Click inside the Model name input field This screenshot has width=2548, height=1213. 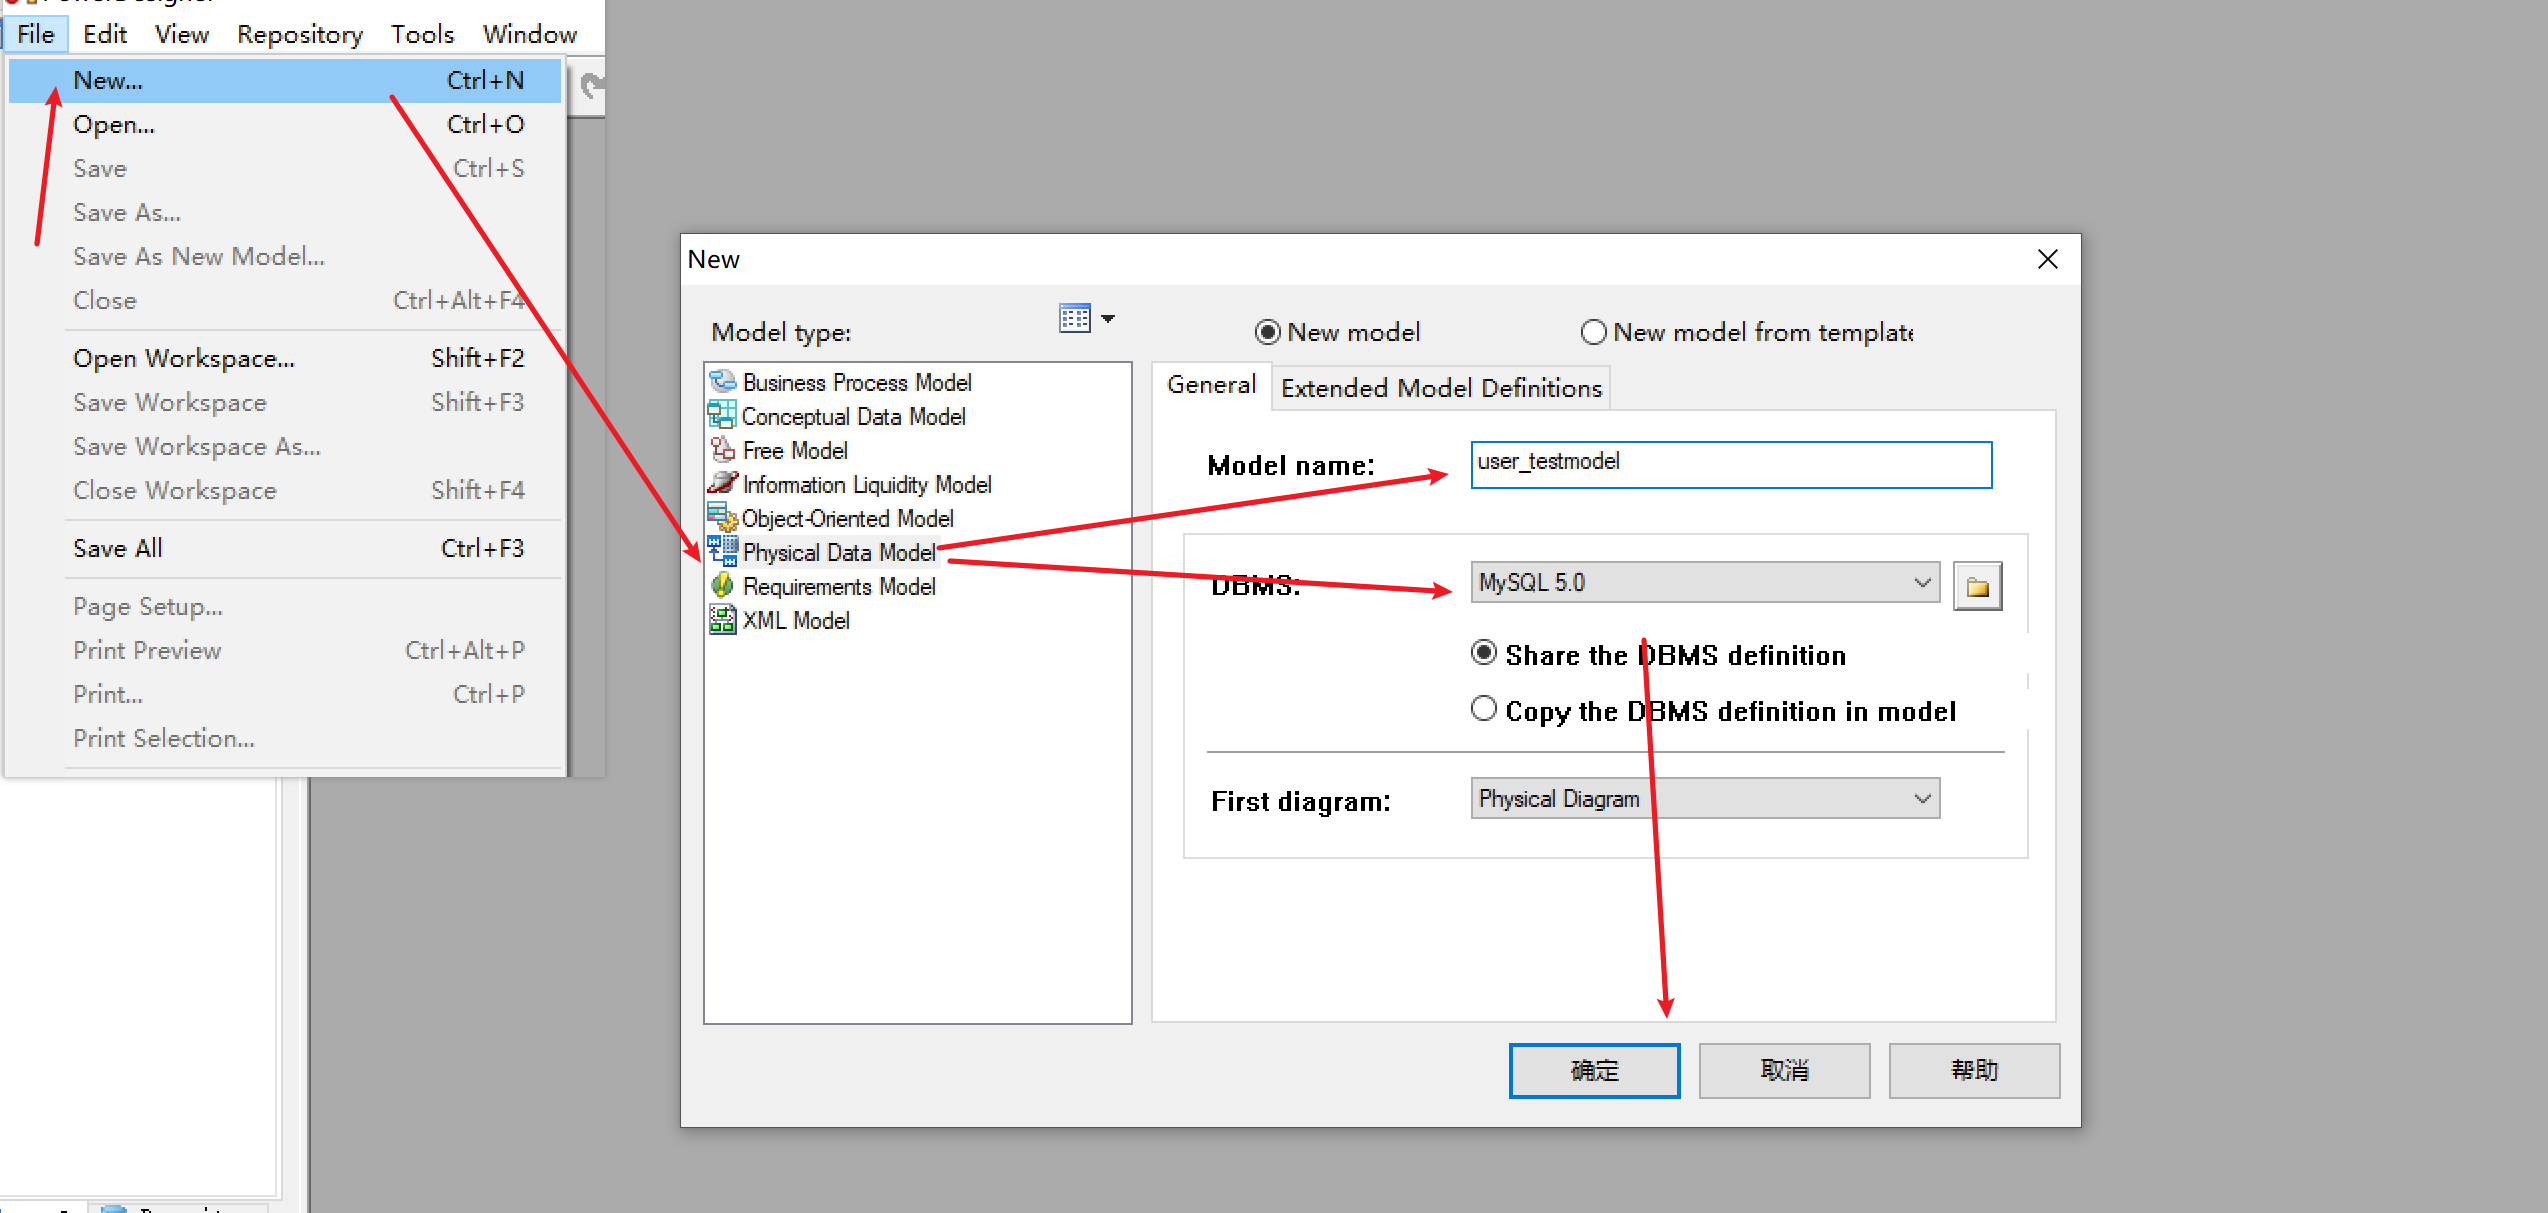1729,463
